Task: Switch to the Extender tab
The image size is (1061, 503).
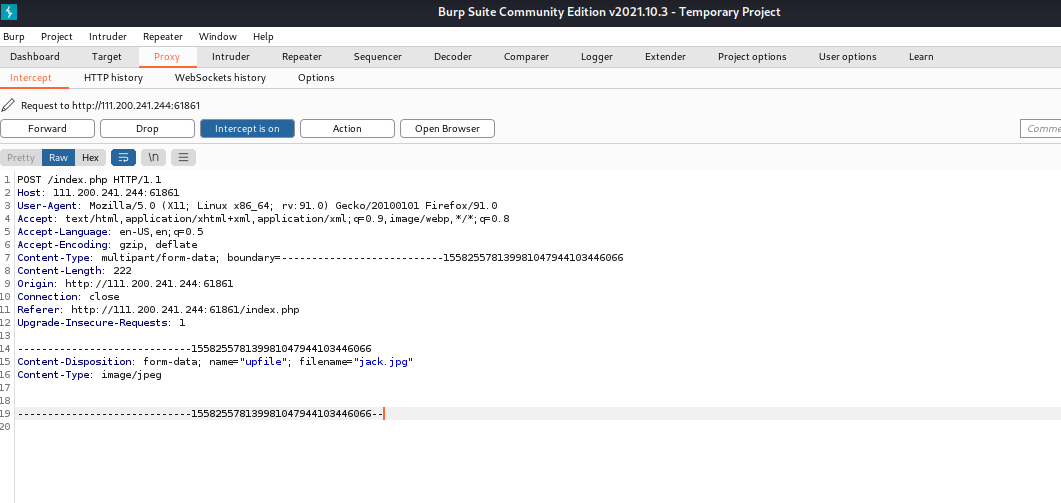Action: tap(665, 57)
